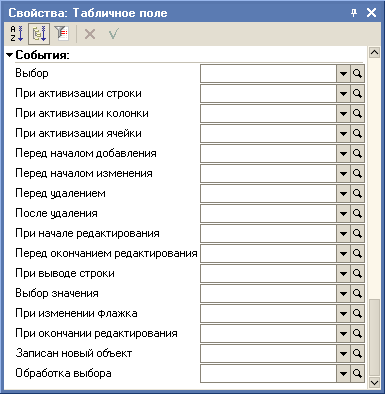Open dropdown for После удаления
Viewport: 385px width, 394px height.
pyautogui.click(x=343, y=214)
